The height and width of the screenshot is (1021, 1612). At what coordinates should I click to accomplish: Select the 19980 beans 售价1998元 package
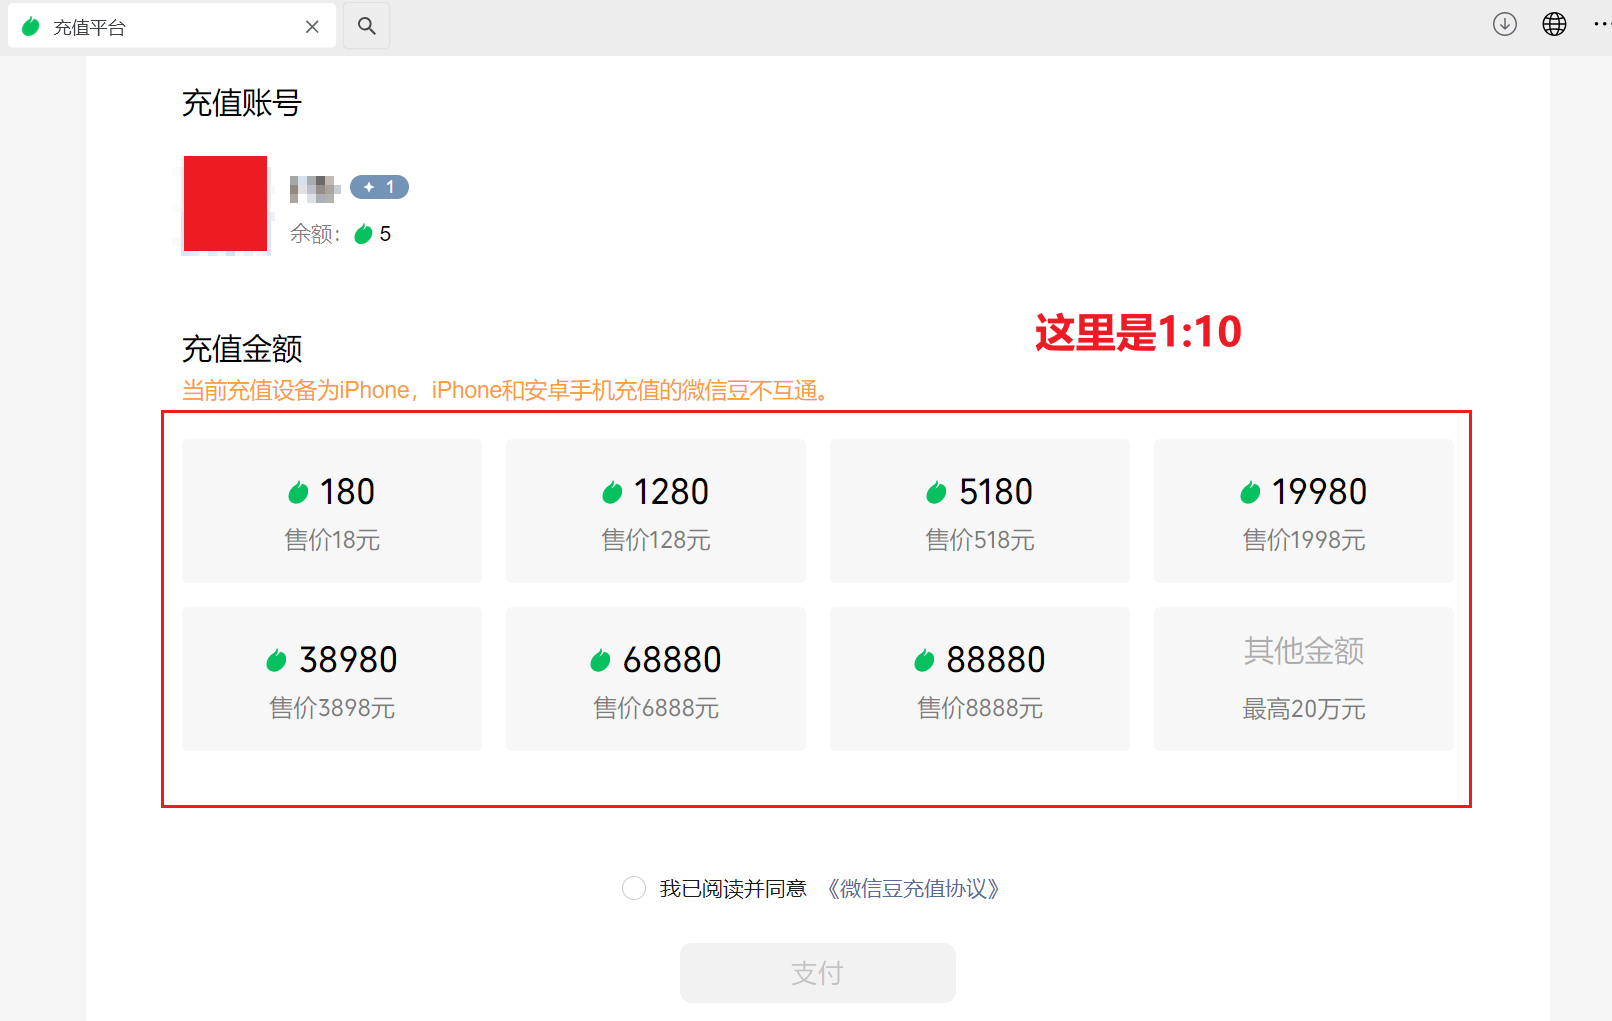[x=1304, y=511]
